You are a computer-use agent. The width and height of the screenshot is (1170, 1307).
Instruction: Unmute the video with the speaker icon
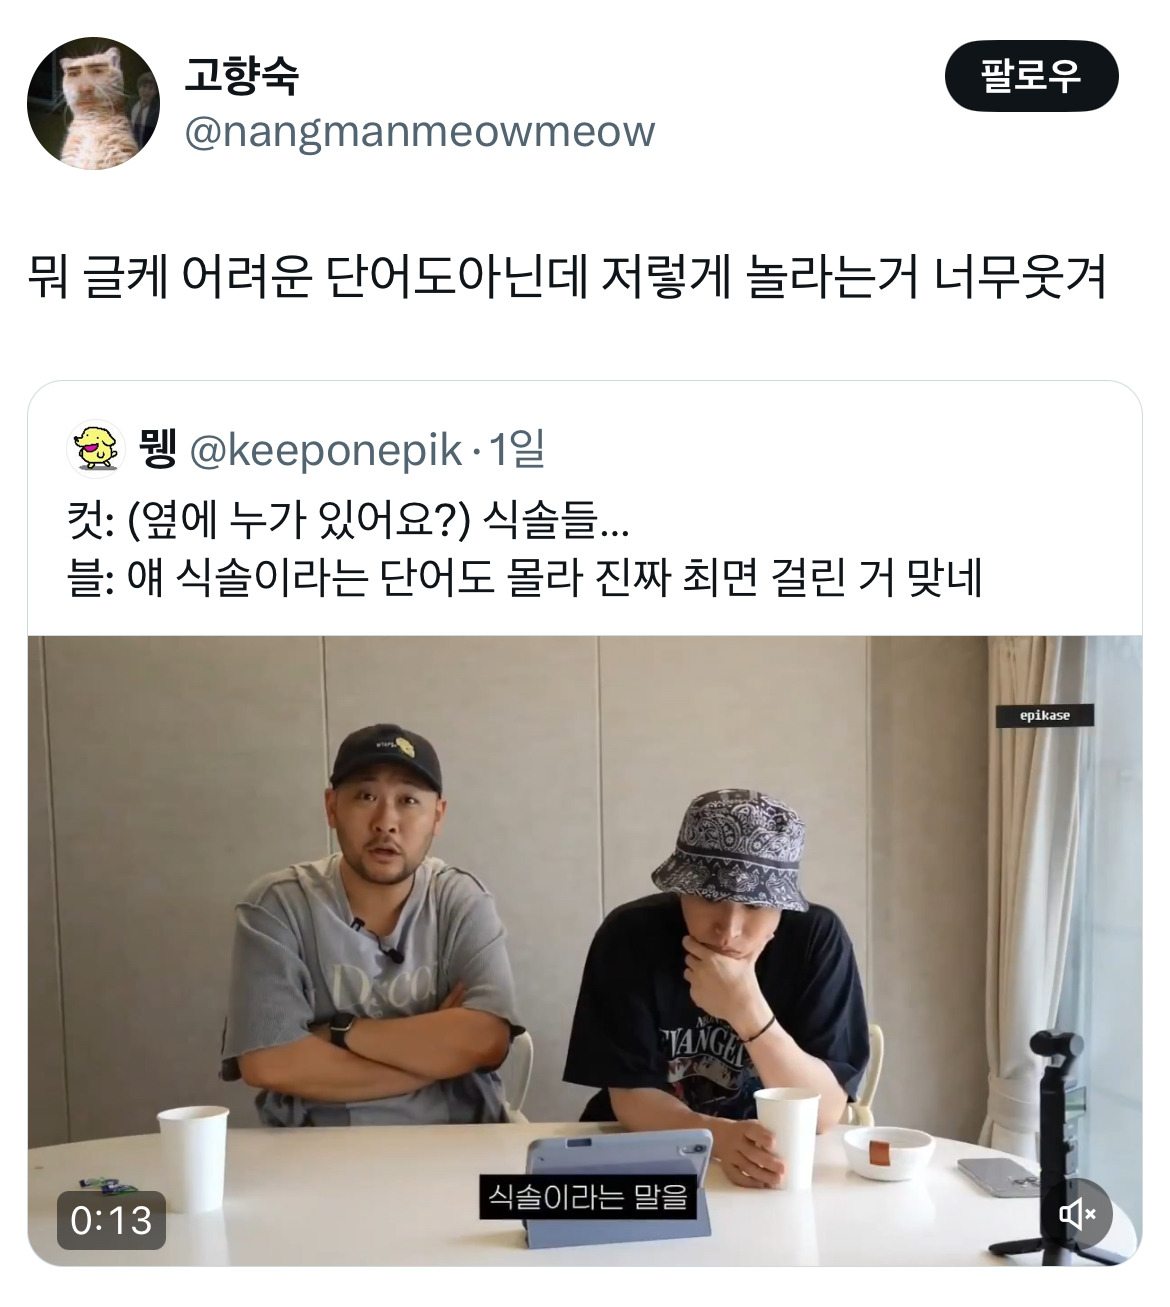(1077, 1214)
